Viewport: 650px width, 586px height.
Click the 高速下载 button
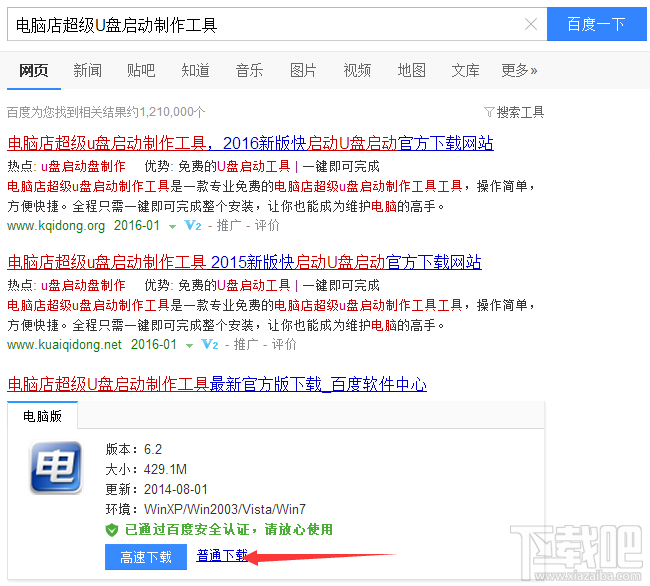click(146, 557)
